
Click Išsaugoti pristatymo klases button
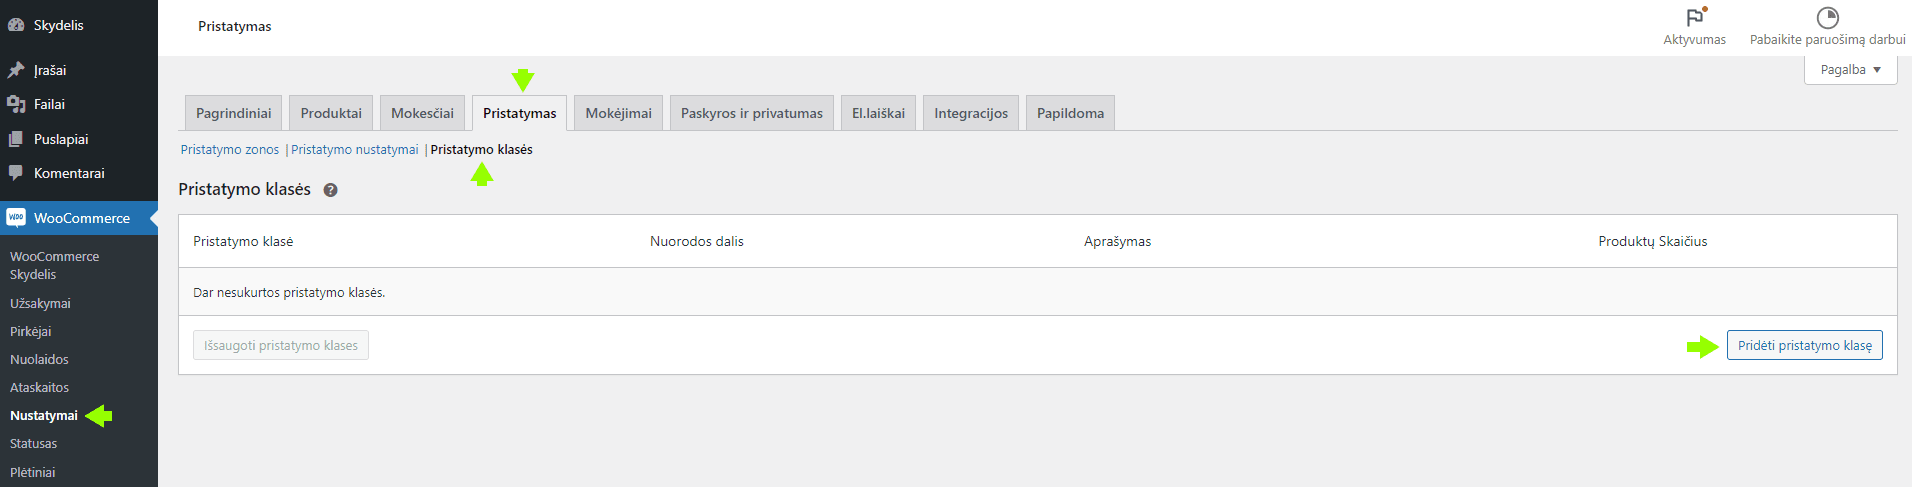coord(281,345)
